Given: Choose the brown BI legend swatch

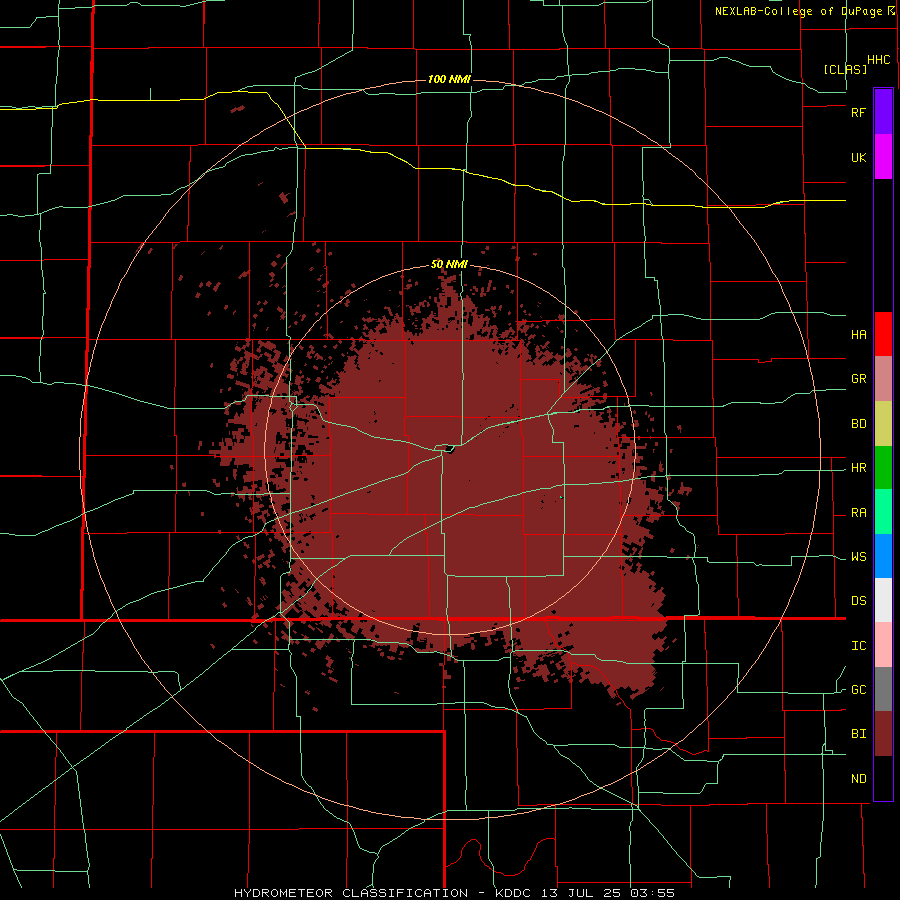Looking at the screenshot, I should click(883, 734).
